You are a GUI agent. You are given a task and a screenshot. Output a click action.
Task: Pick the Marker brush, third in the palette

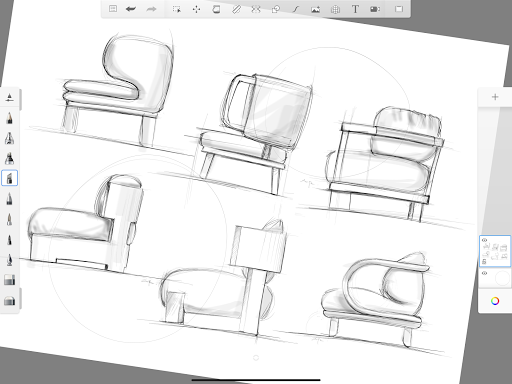pyautogui.click(x=9, y=158)
